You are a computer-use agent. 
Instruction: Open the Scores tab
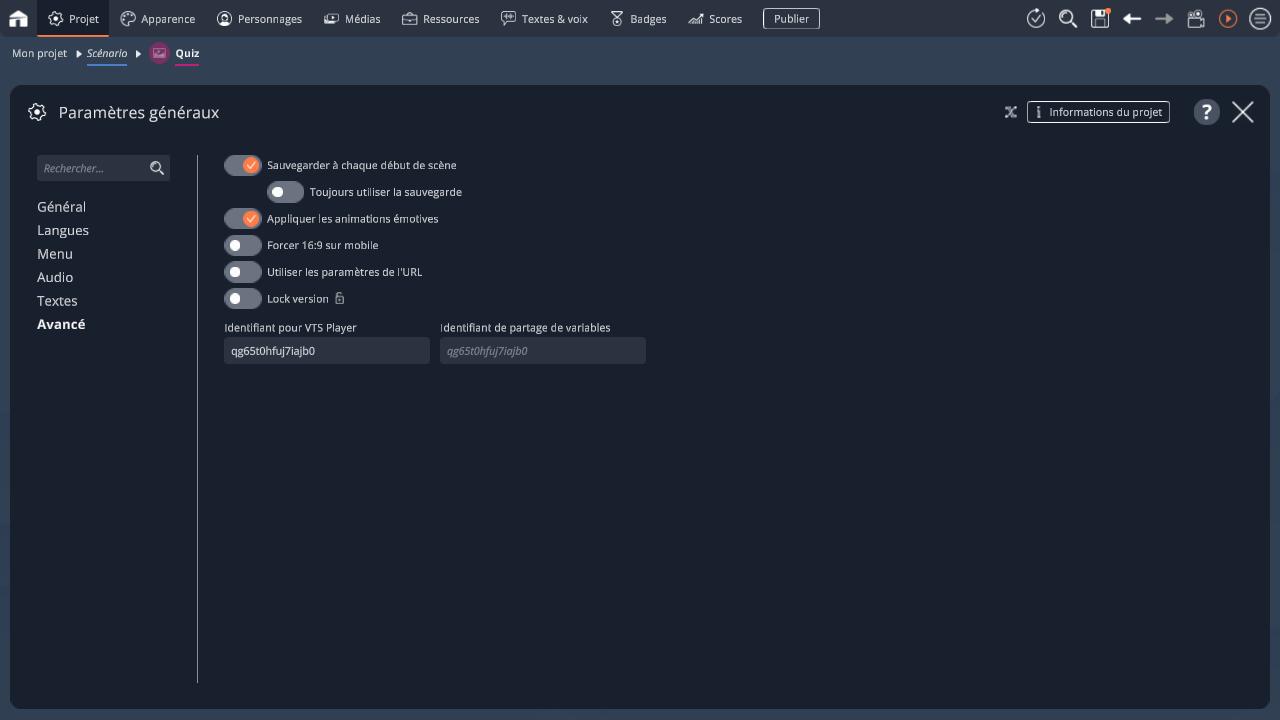coord(715,18)
